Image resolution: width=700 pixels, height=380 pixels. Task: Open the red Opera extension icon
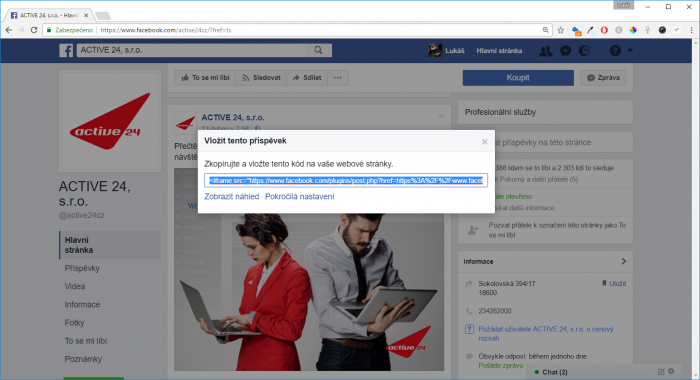point(604,30)
